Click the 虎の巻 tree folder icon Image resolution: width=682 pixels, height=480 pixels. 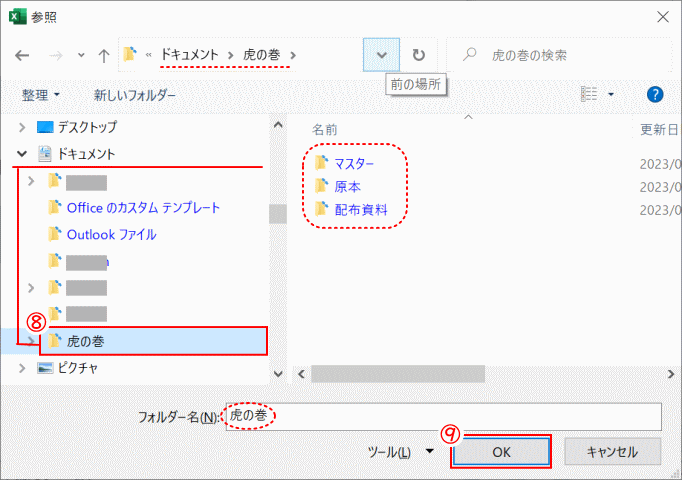54,340
